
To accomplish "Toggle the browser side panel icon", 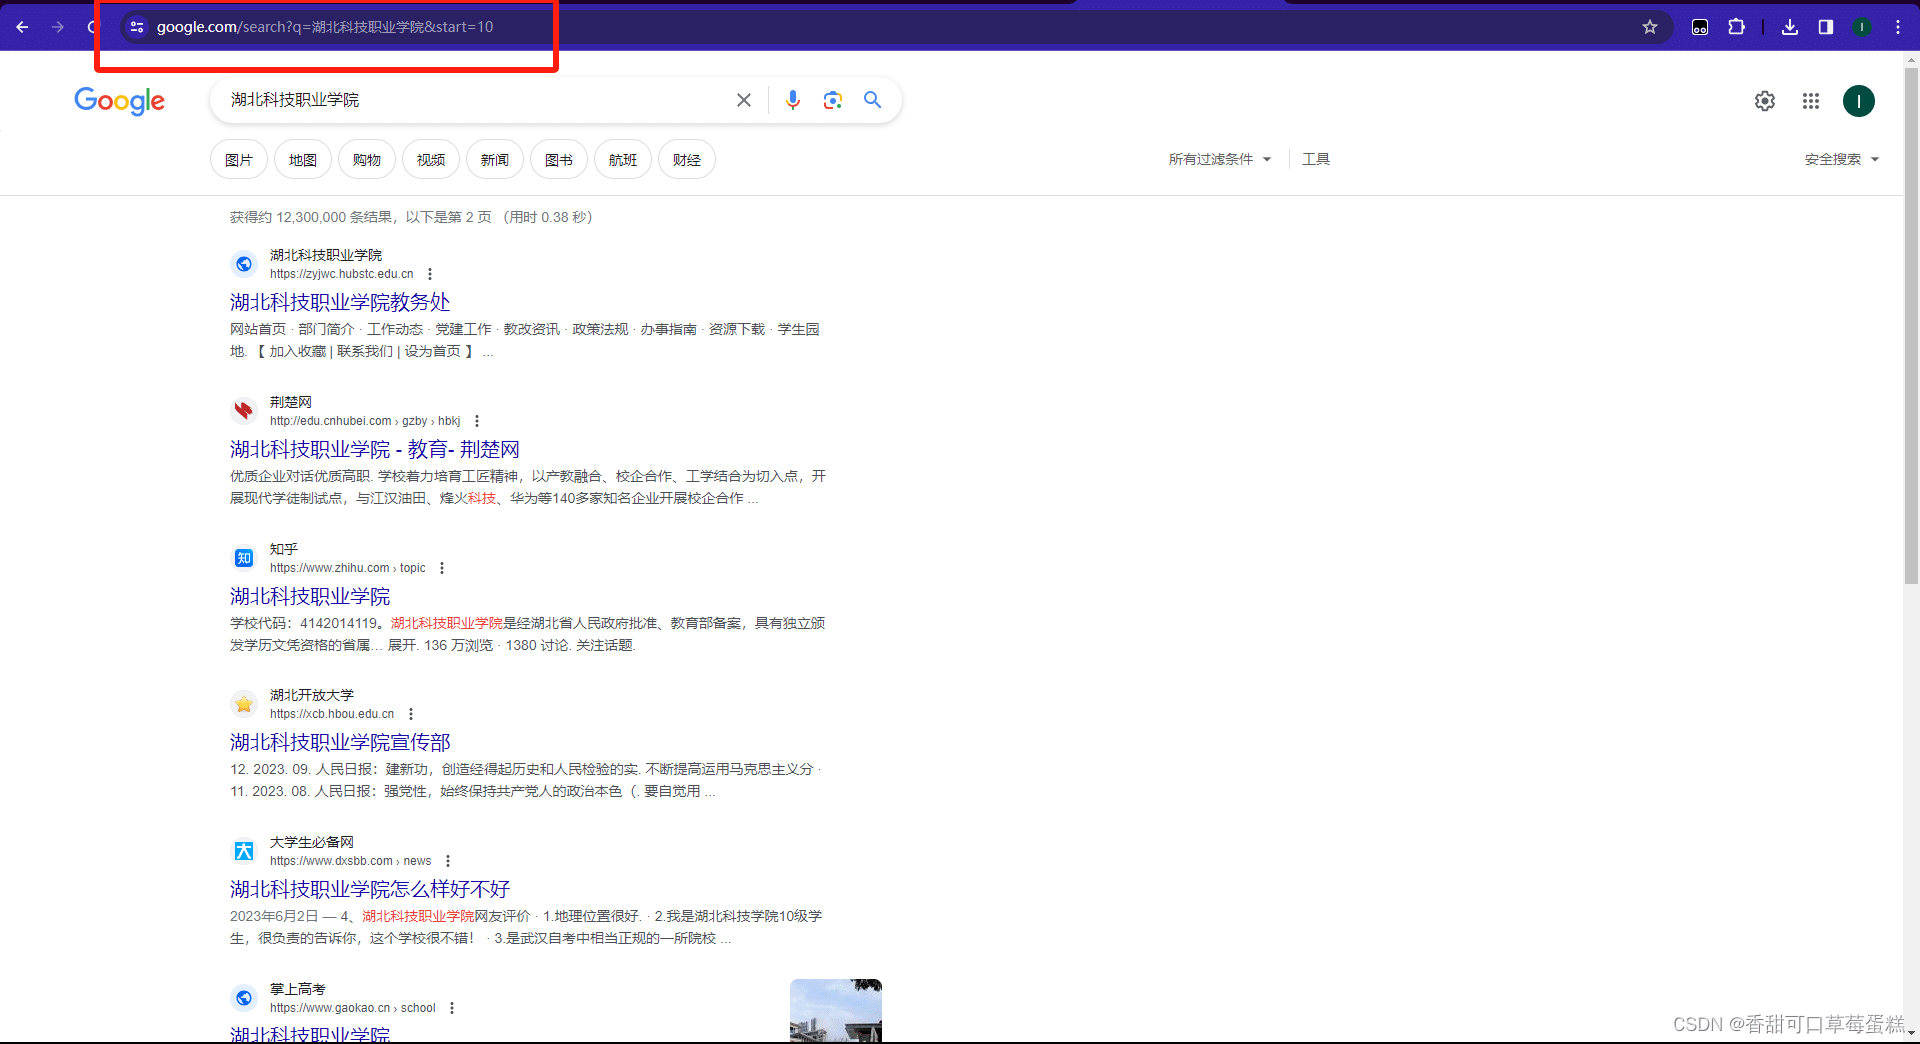I will tap(1826, 27).
